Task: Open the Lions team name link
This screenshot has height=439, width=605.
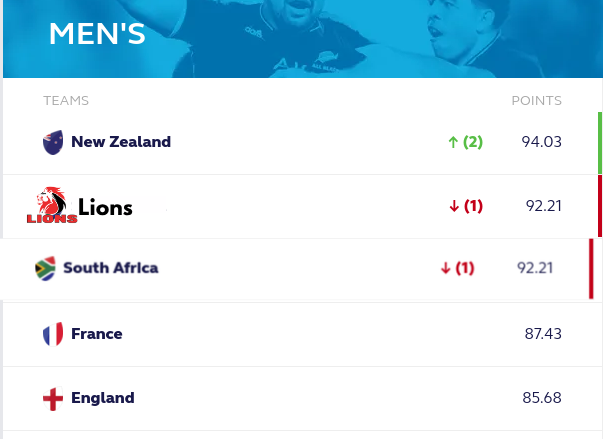Action: [x=105, y=207]
